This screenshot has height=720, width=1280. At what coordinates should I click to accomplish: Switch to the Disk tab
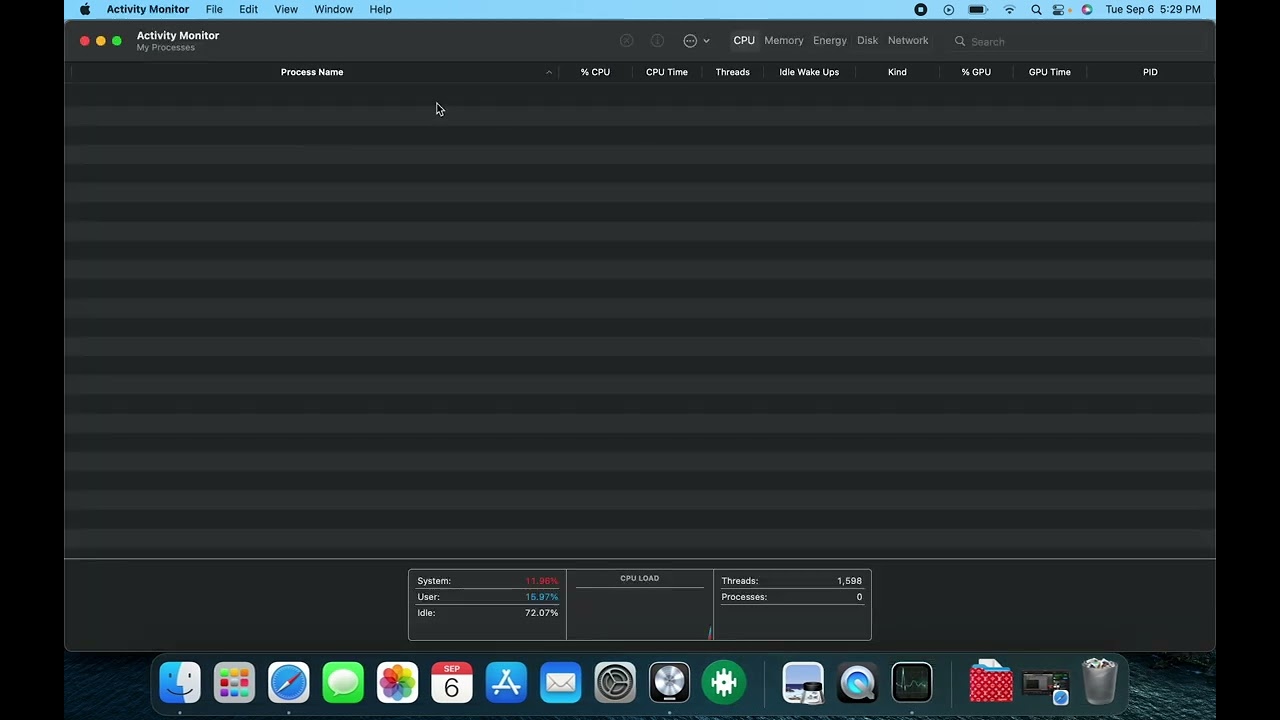click(867, 41)
